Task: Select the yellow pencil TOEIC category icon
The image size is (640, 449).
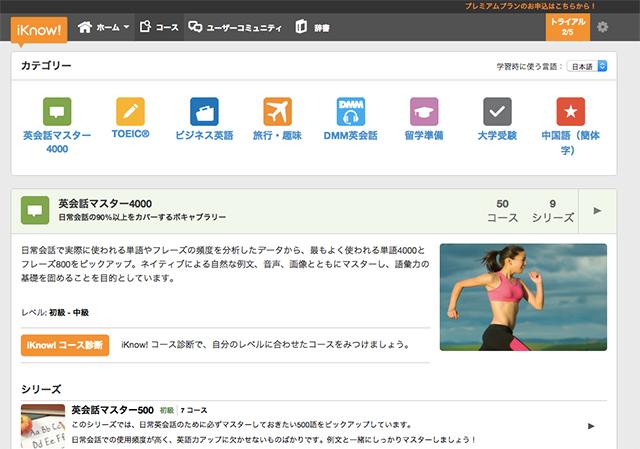Action: click(130, 111)
